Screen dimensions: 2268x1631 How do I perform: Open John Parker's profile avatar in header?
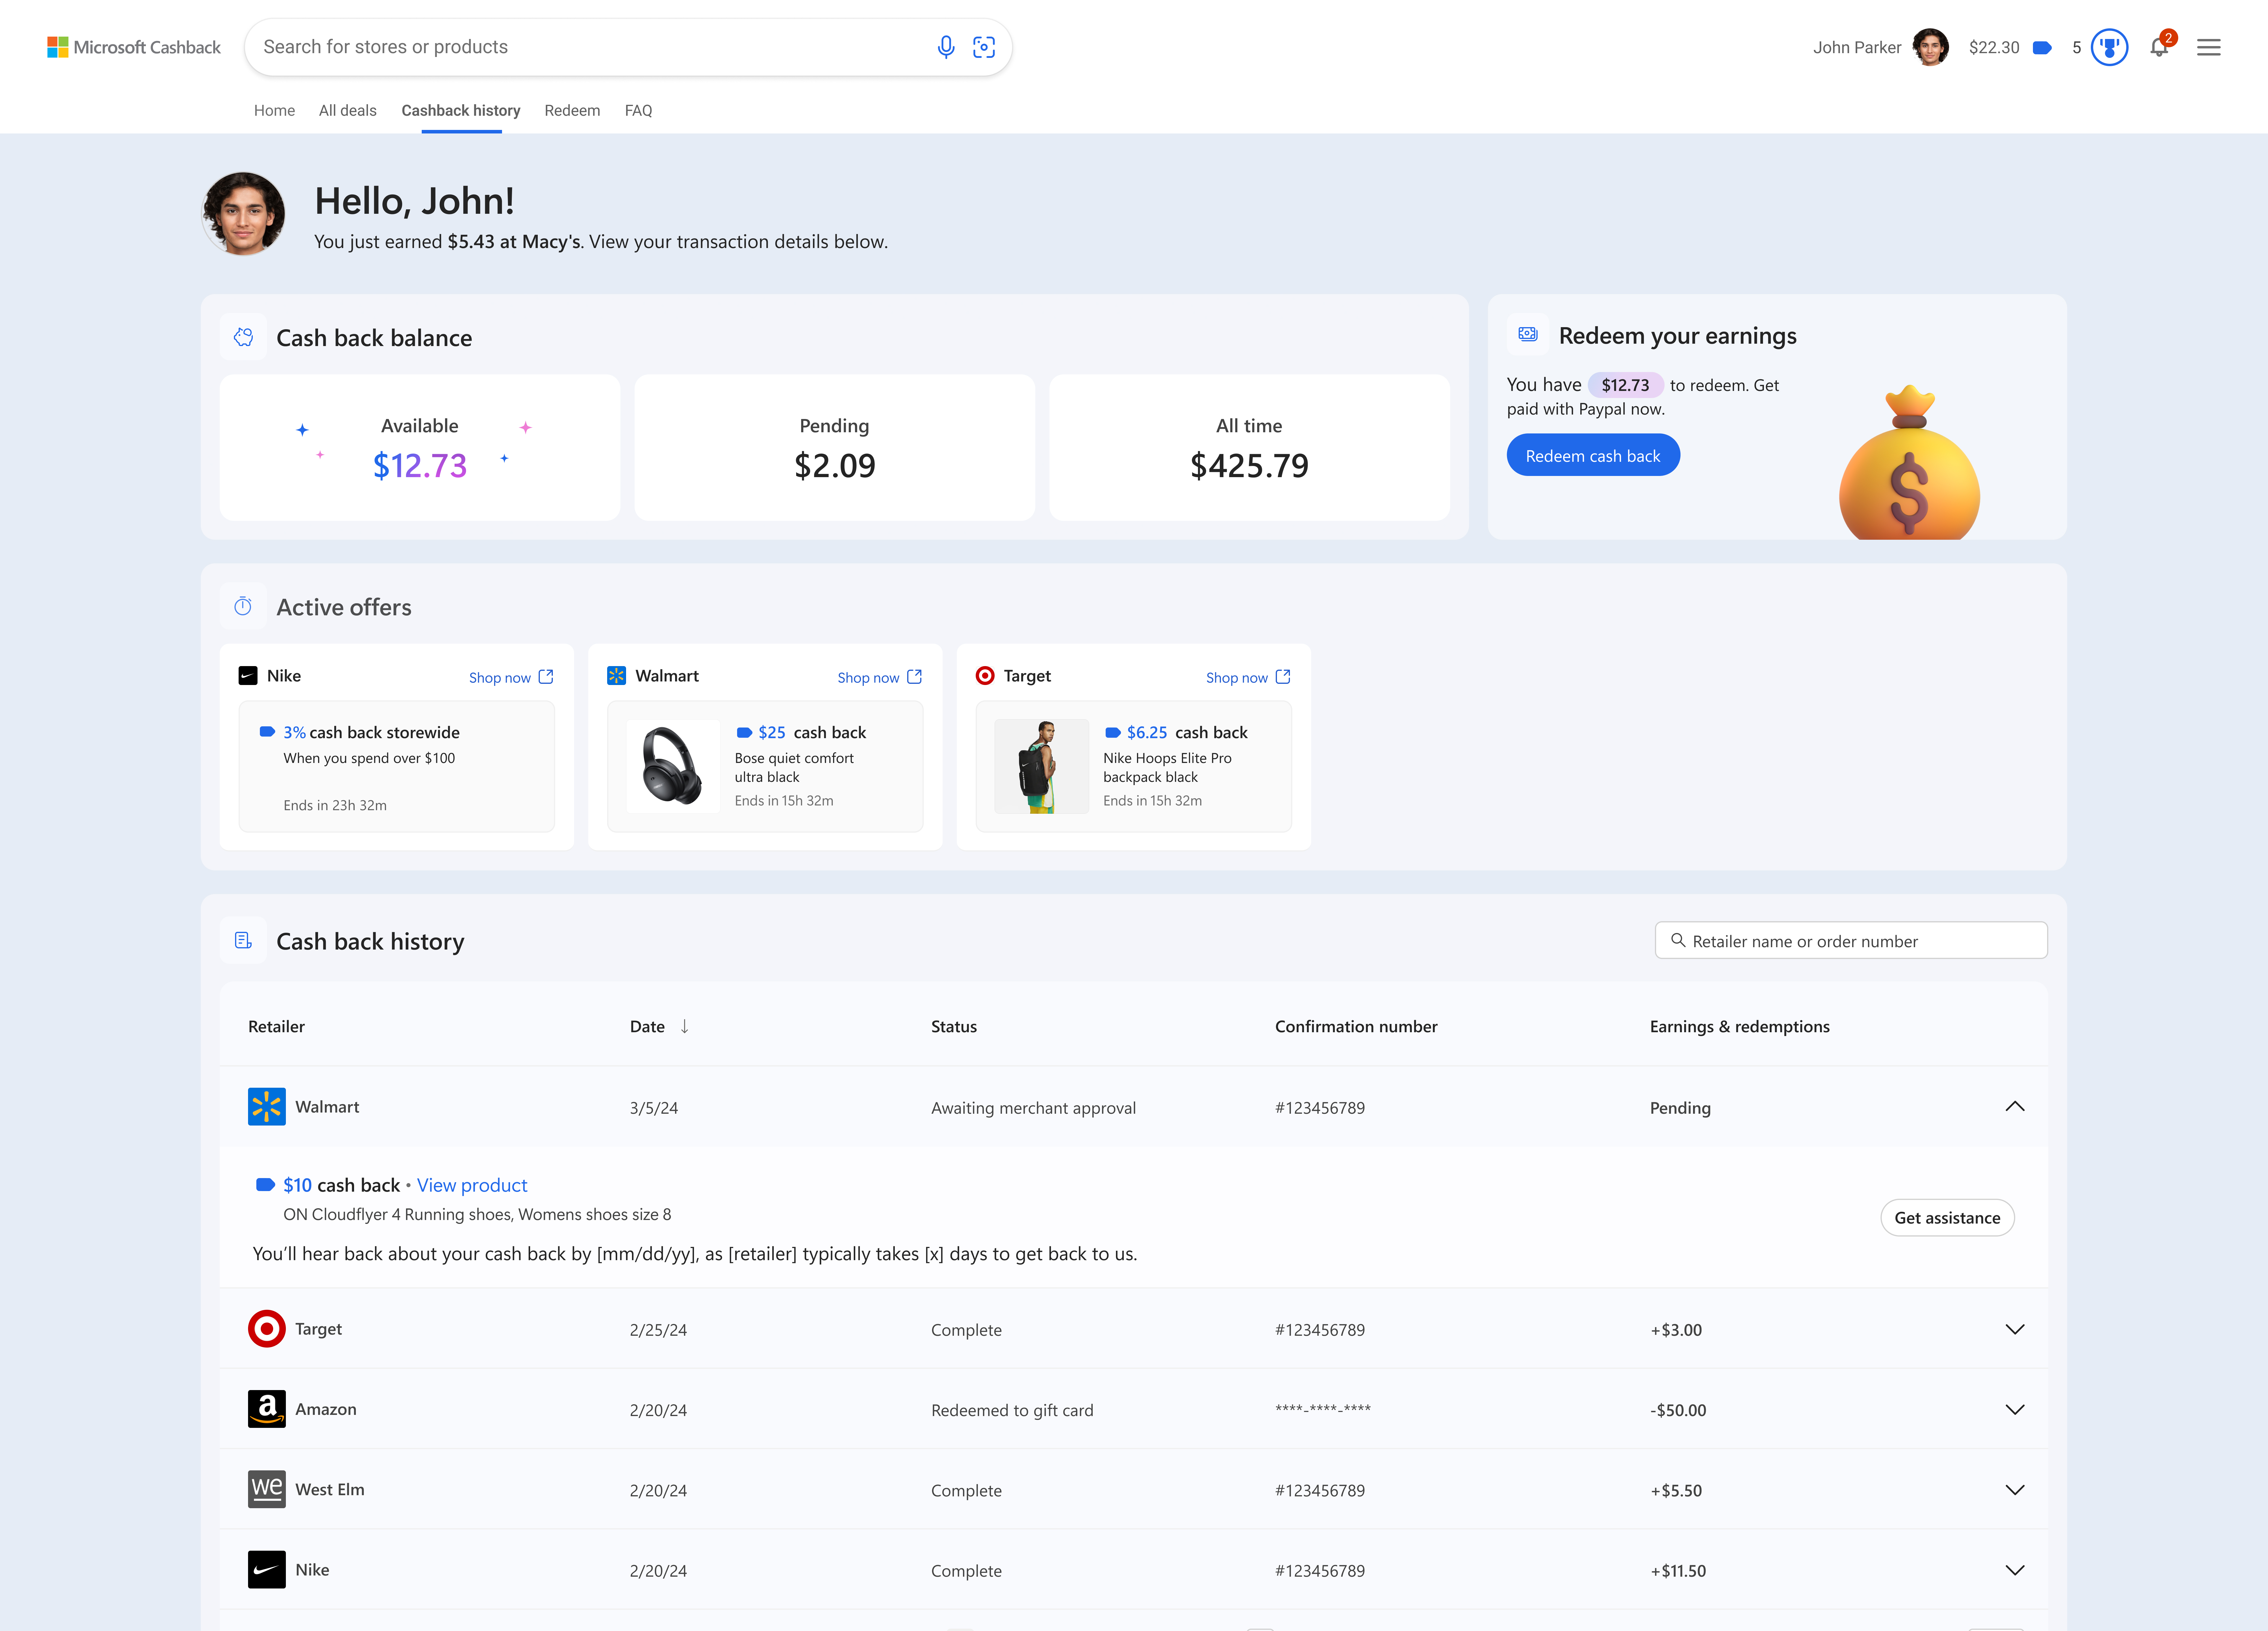(1930, 47)
